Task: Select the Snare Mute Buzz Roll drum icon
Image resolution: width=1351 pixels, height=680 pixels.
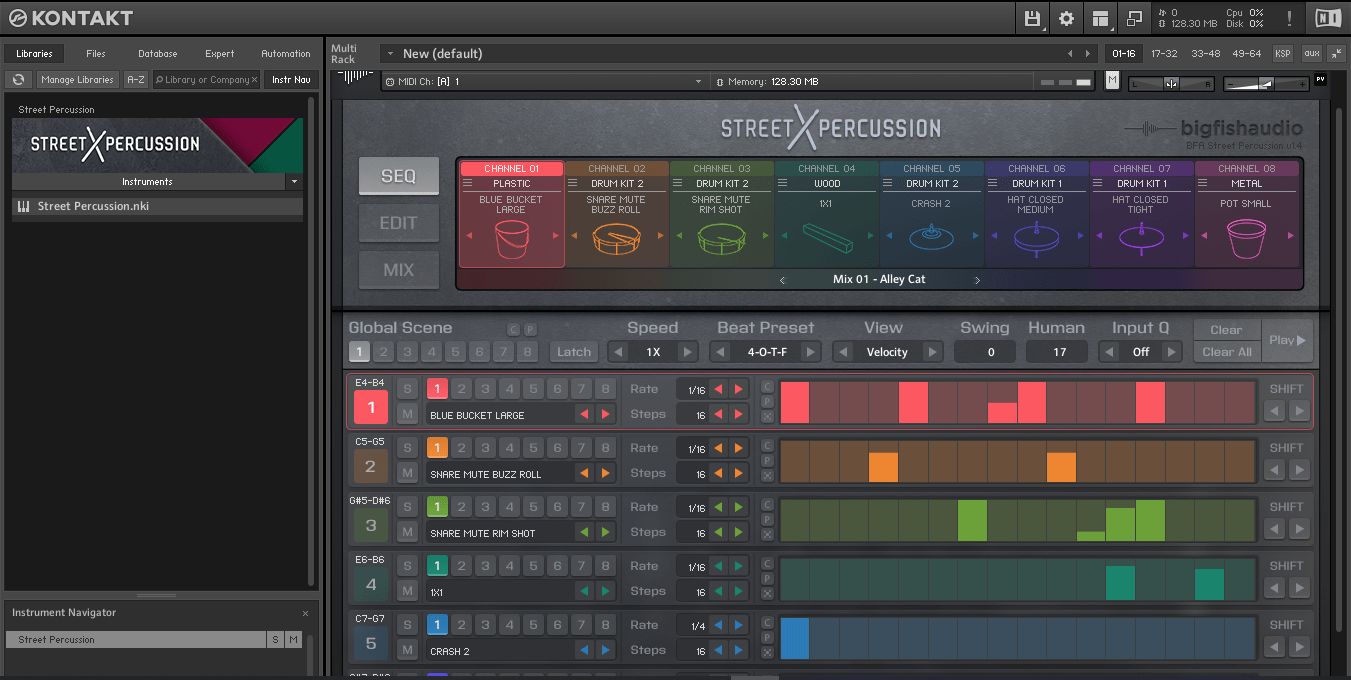Action: click(616, 239)
